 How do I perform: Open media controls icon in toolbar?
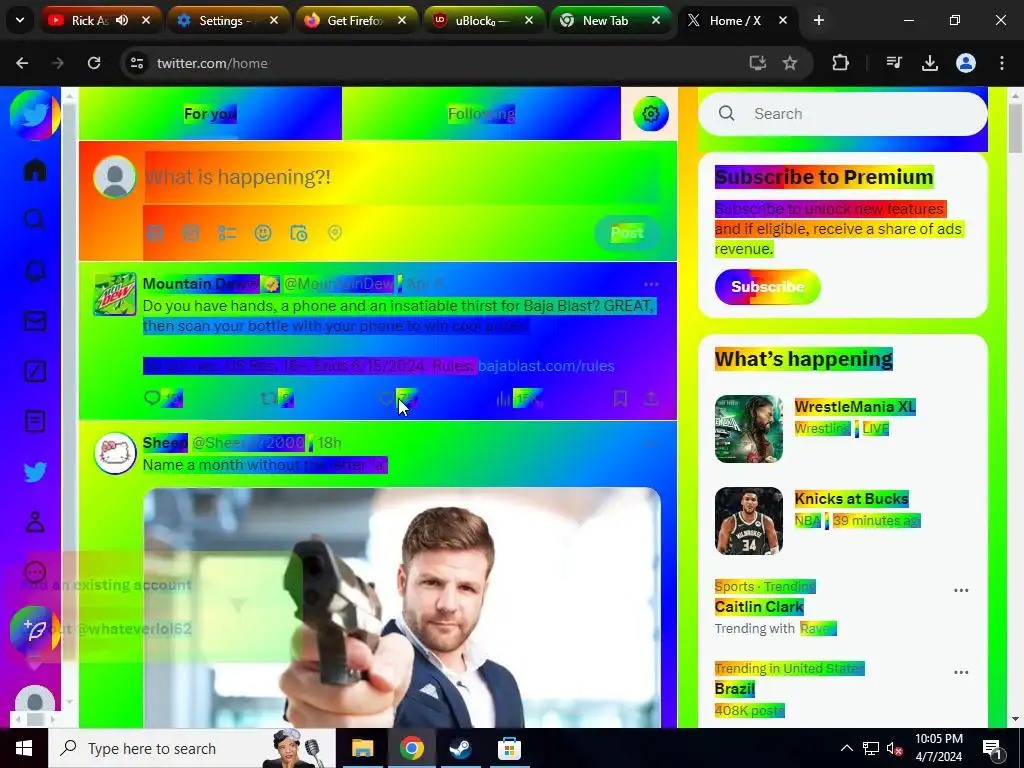tap(893, 63)
